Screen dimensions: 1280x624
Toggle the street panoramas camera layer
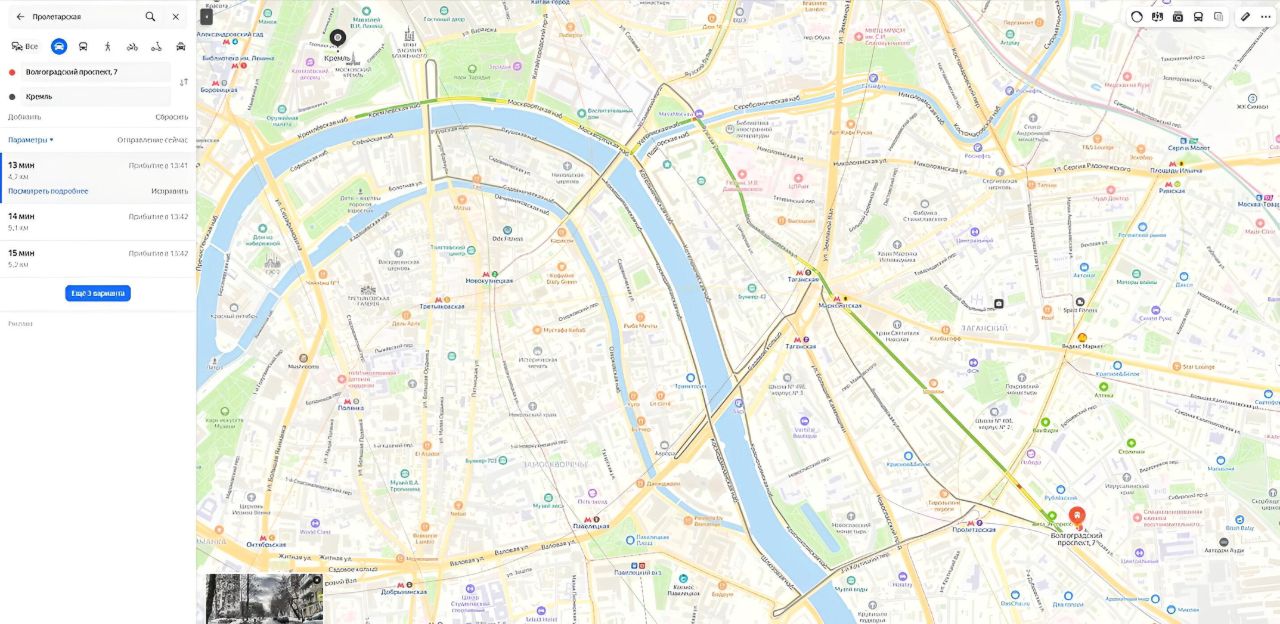tap(1178, 16)
